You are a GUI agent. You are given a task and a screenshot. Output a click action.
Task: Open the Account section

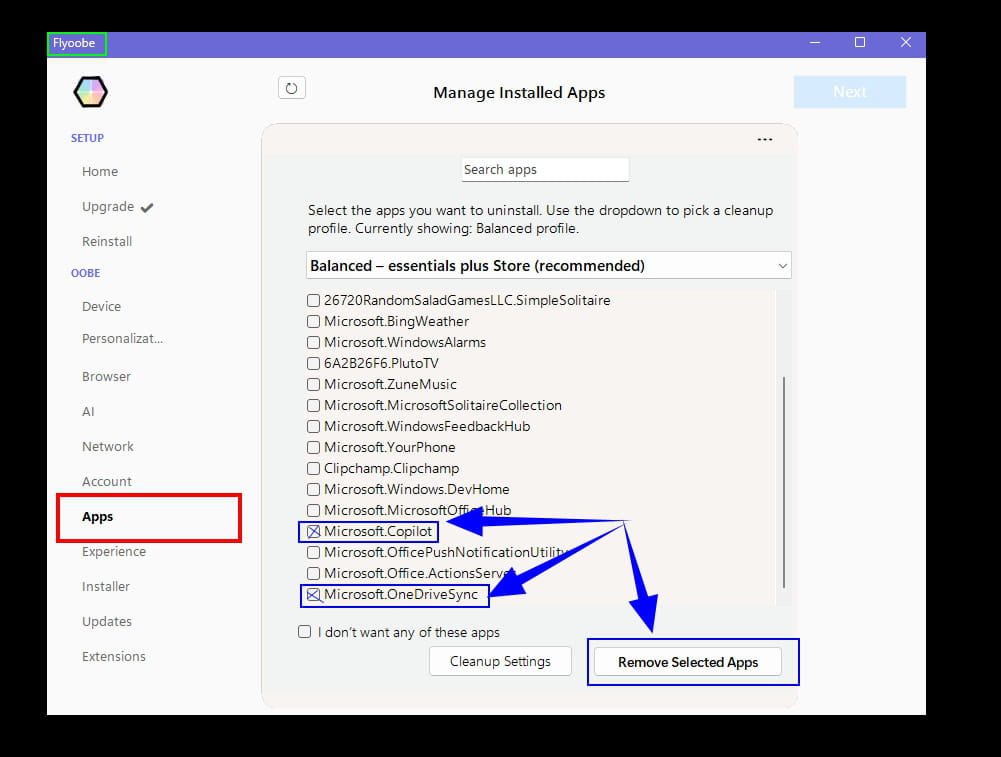tap(107, 482)
